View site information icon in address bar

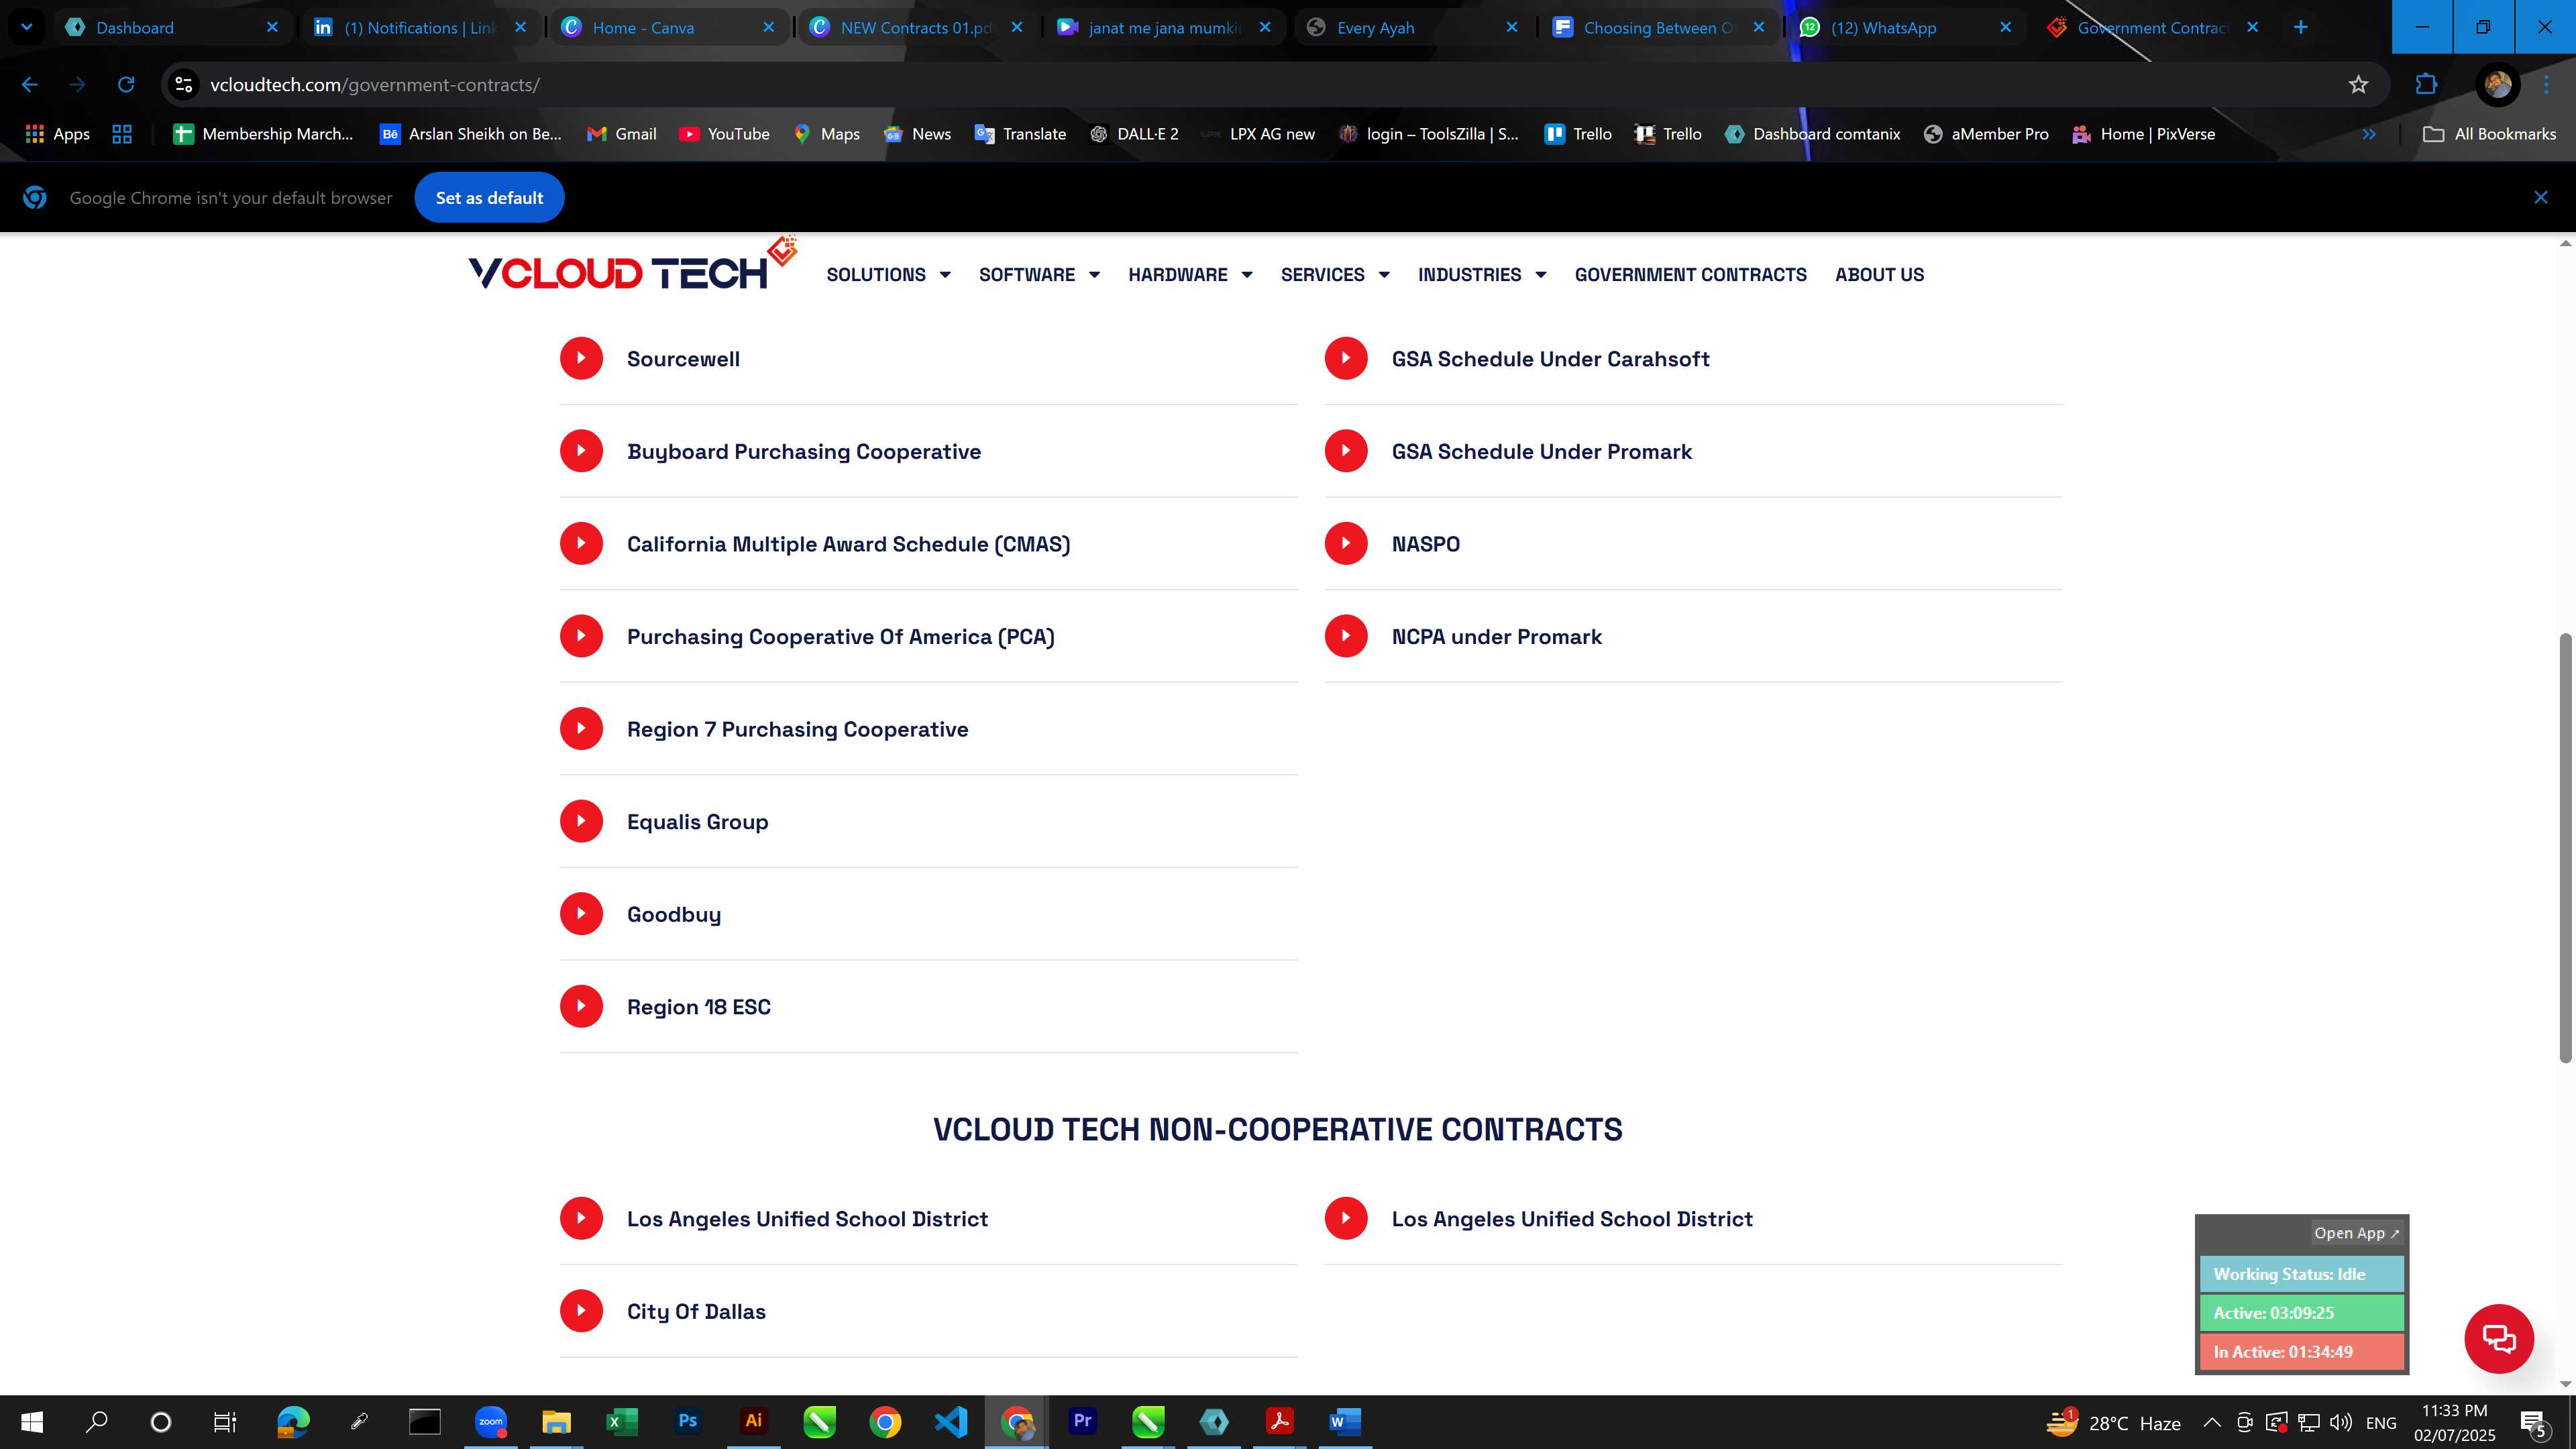(x=183, y=85)
